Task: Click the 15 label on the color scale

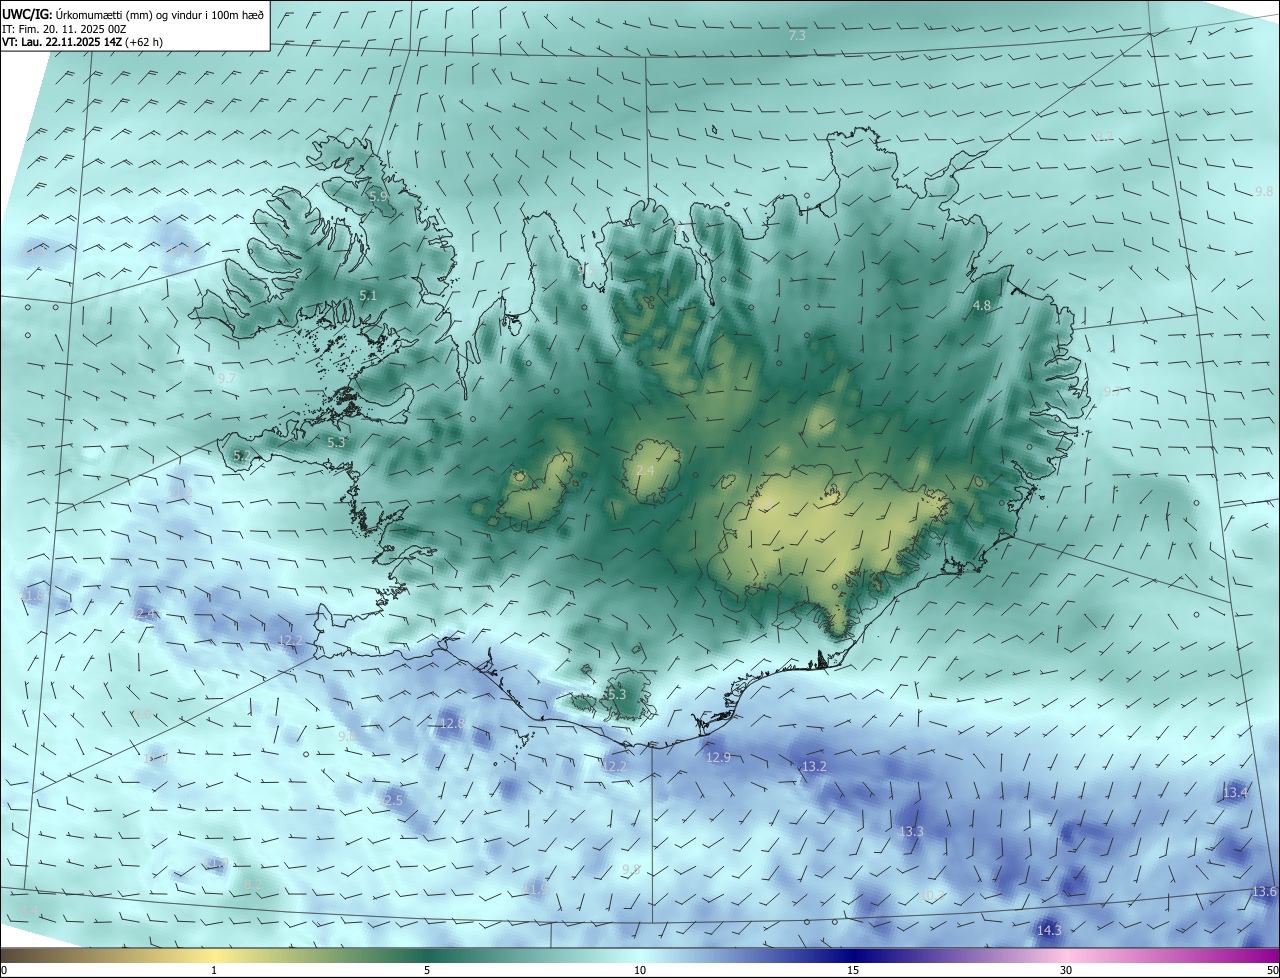Action: click(x=853, y=970)
